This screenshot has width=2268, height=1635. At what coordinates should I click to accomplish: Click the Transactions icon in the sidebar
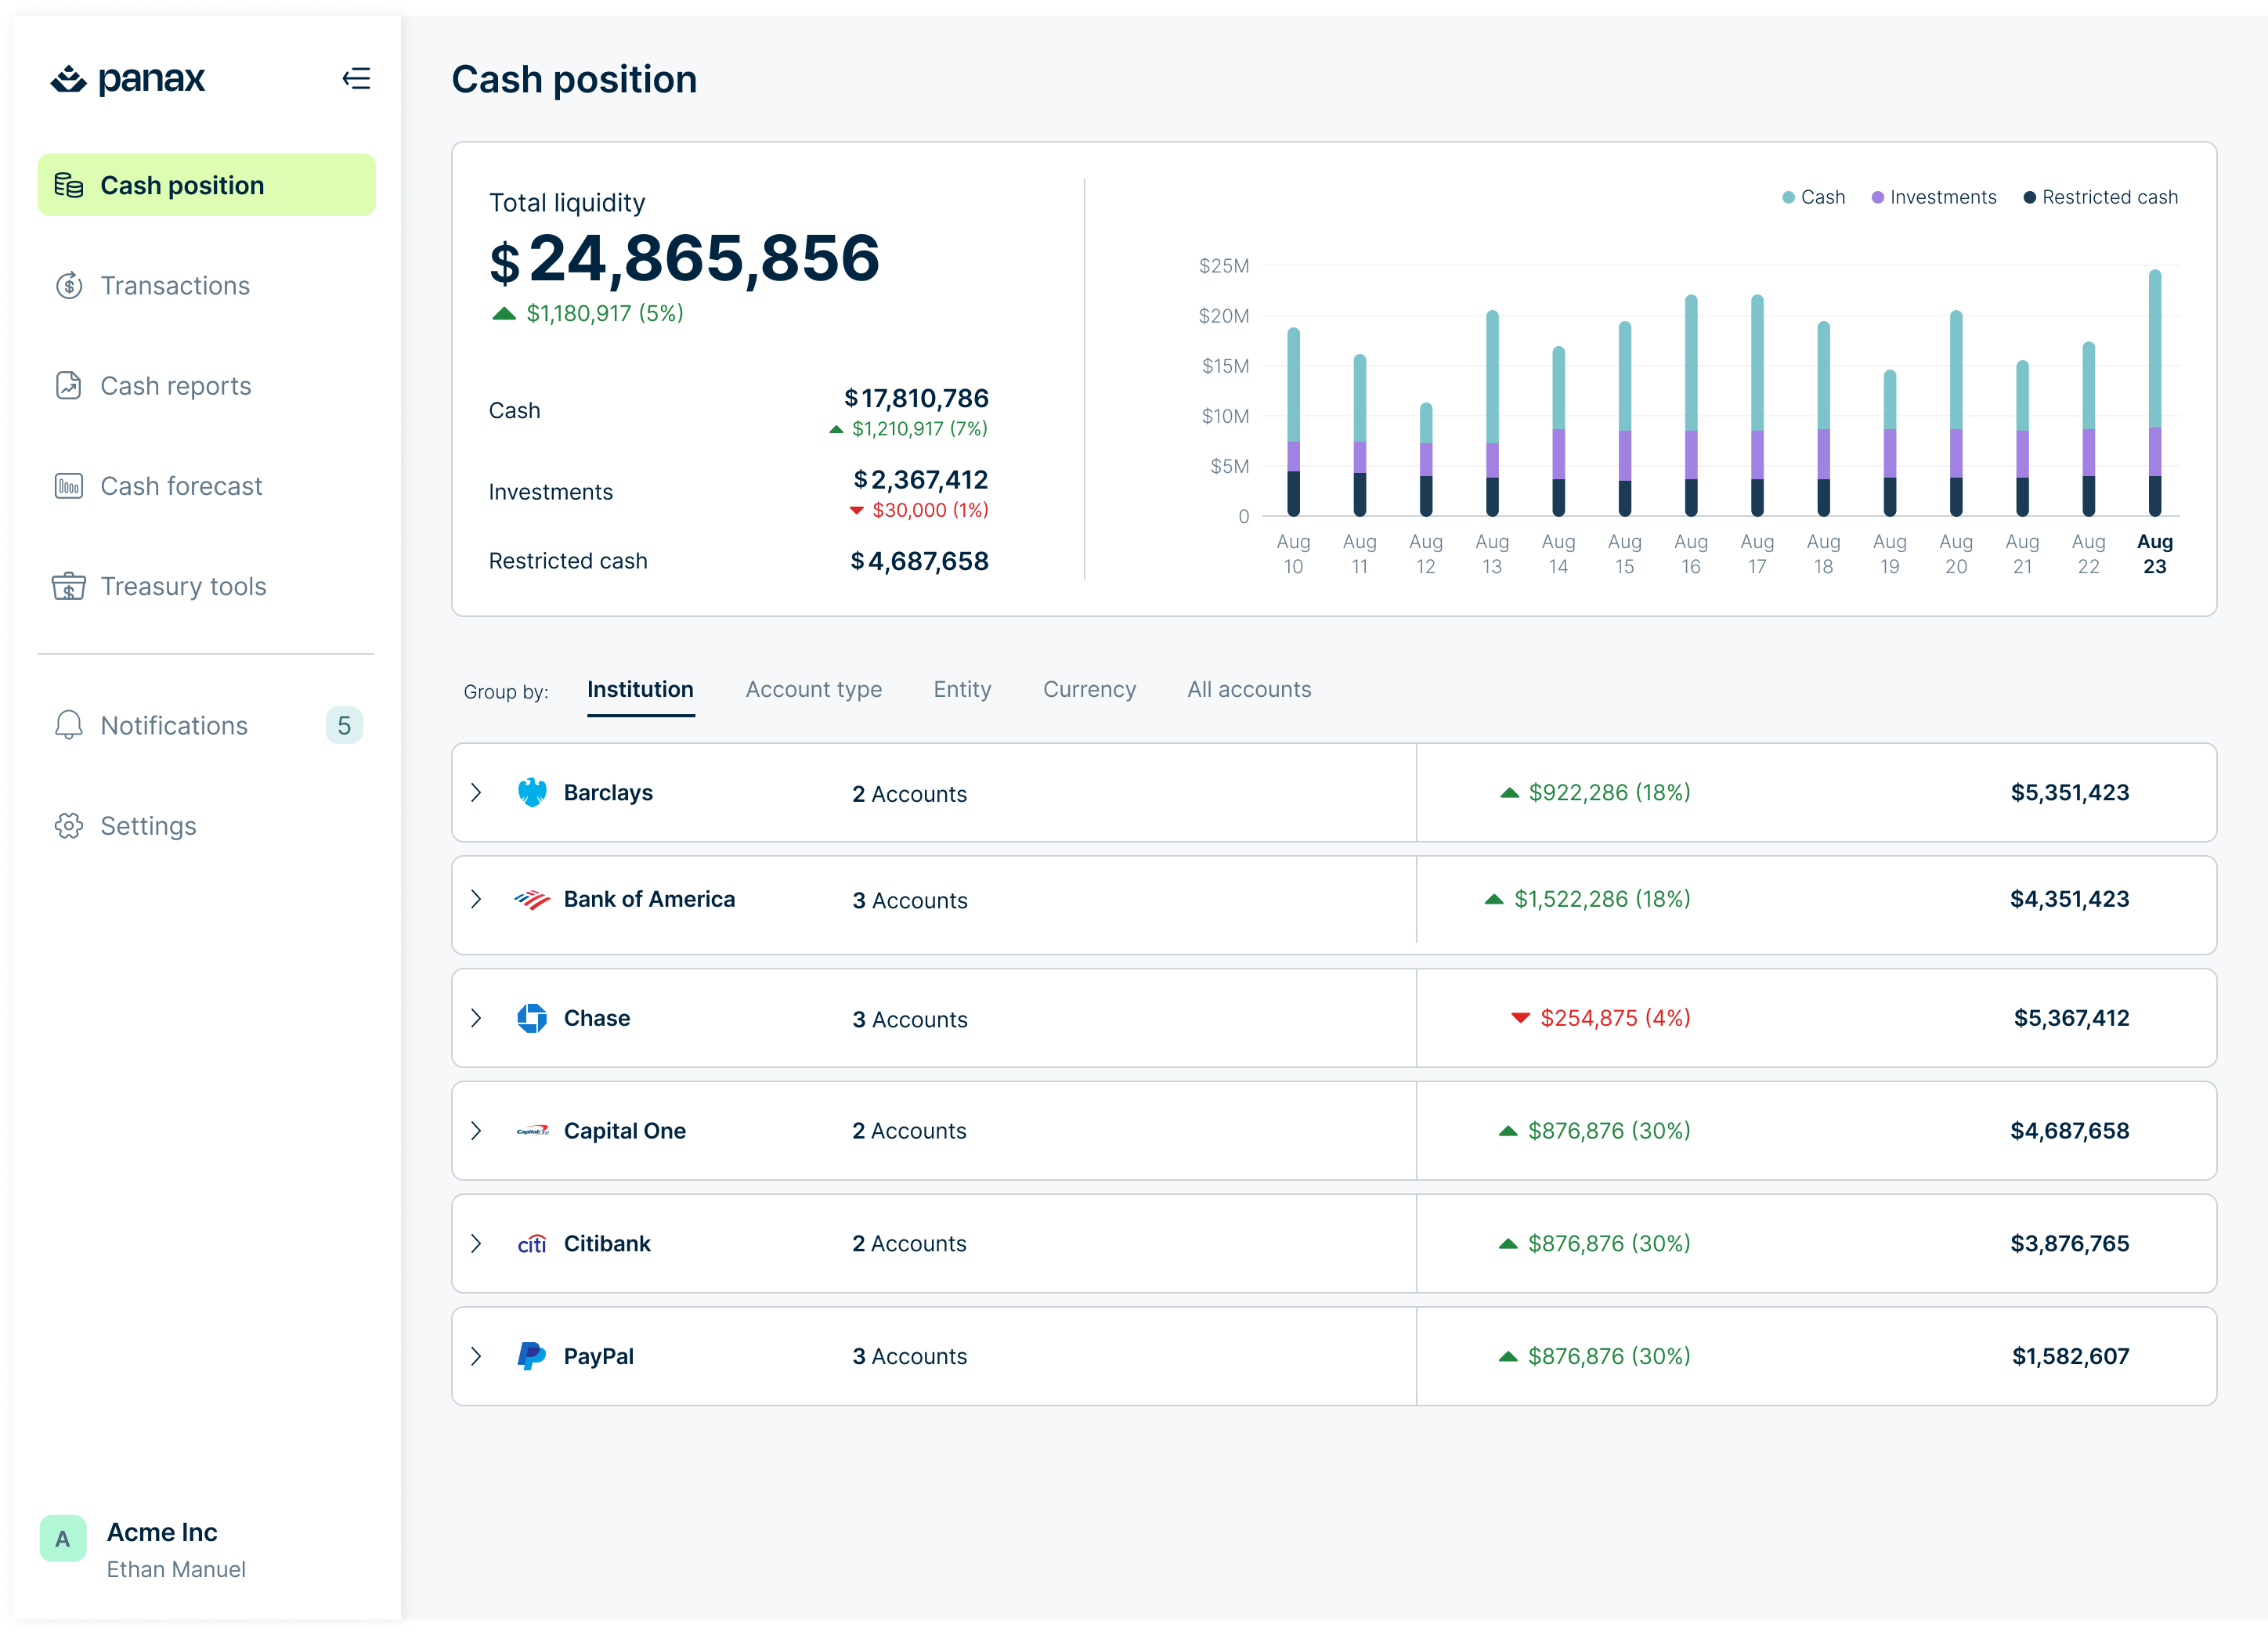pyautogui.click(x=69, y=286)
